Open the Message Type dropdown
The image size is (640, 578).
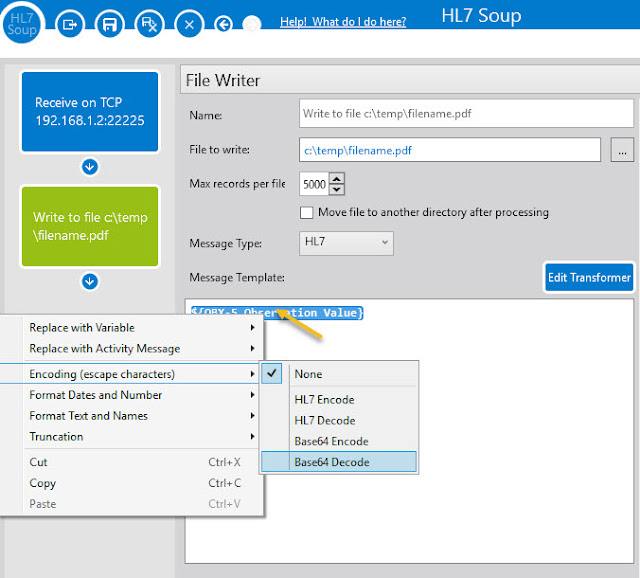[346, 243]
